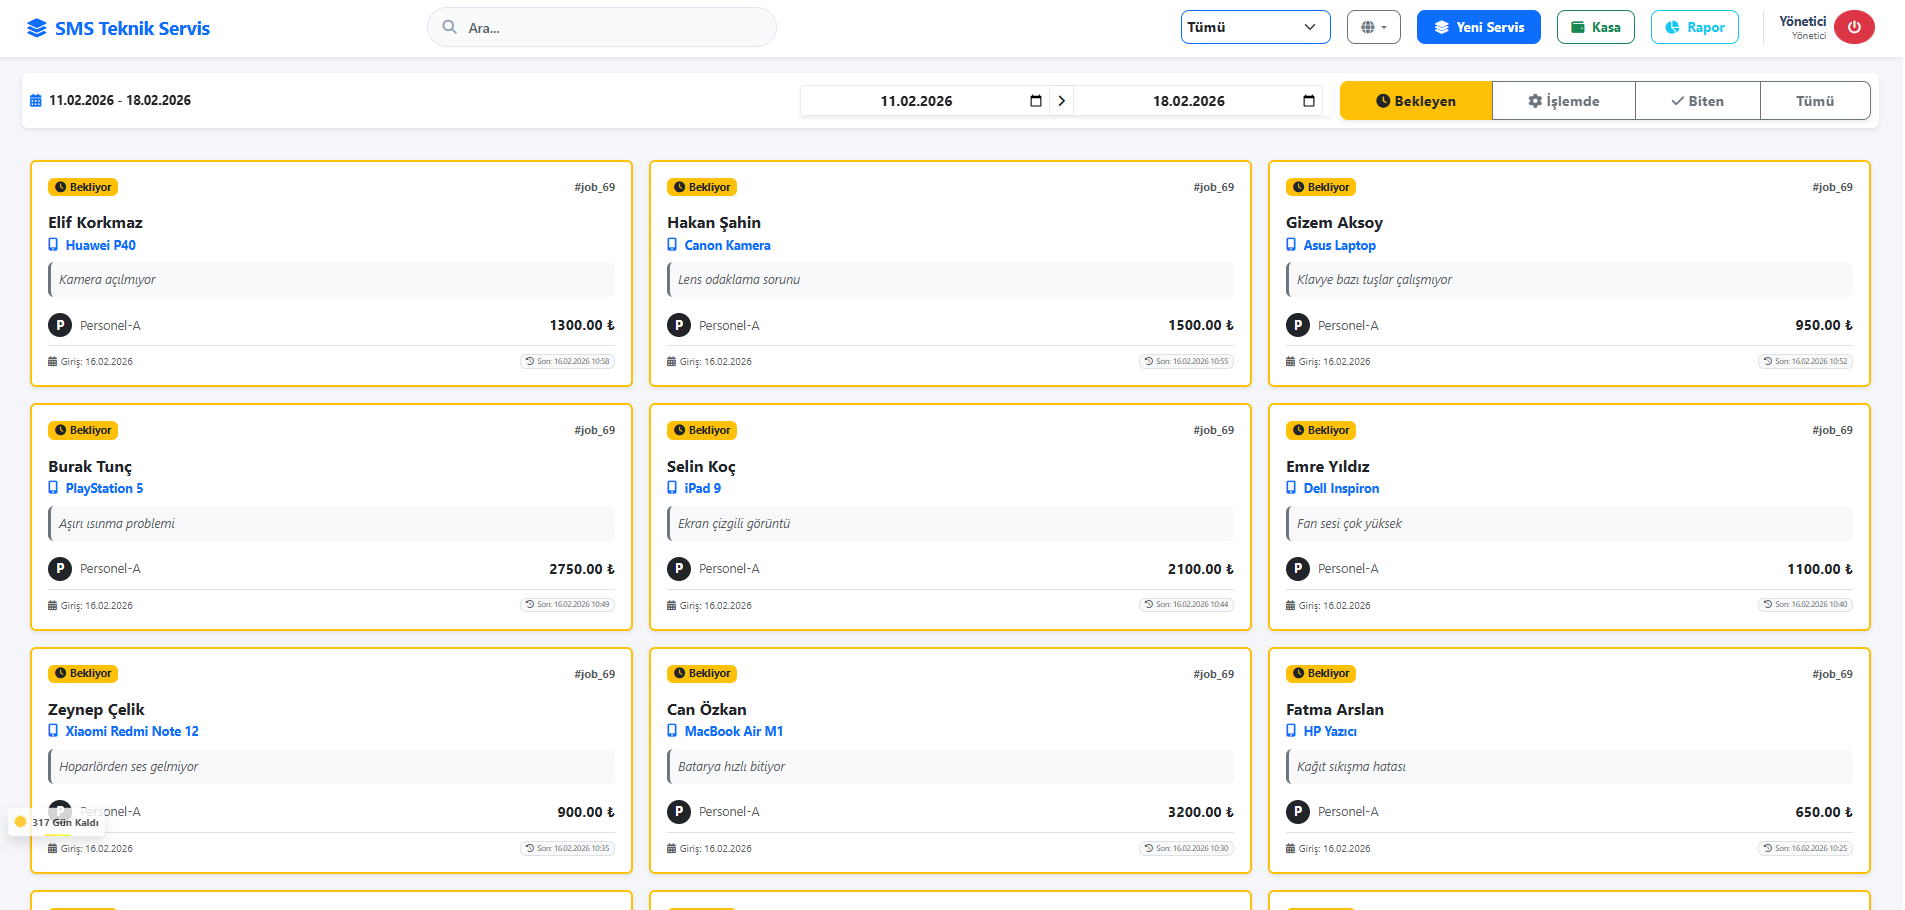
Task: Expand the Tümü filter dropdown
Action: 1255,27
